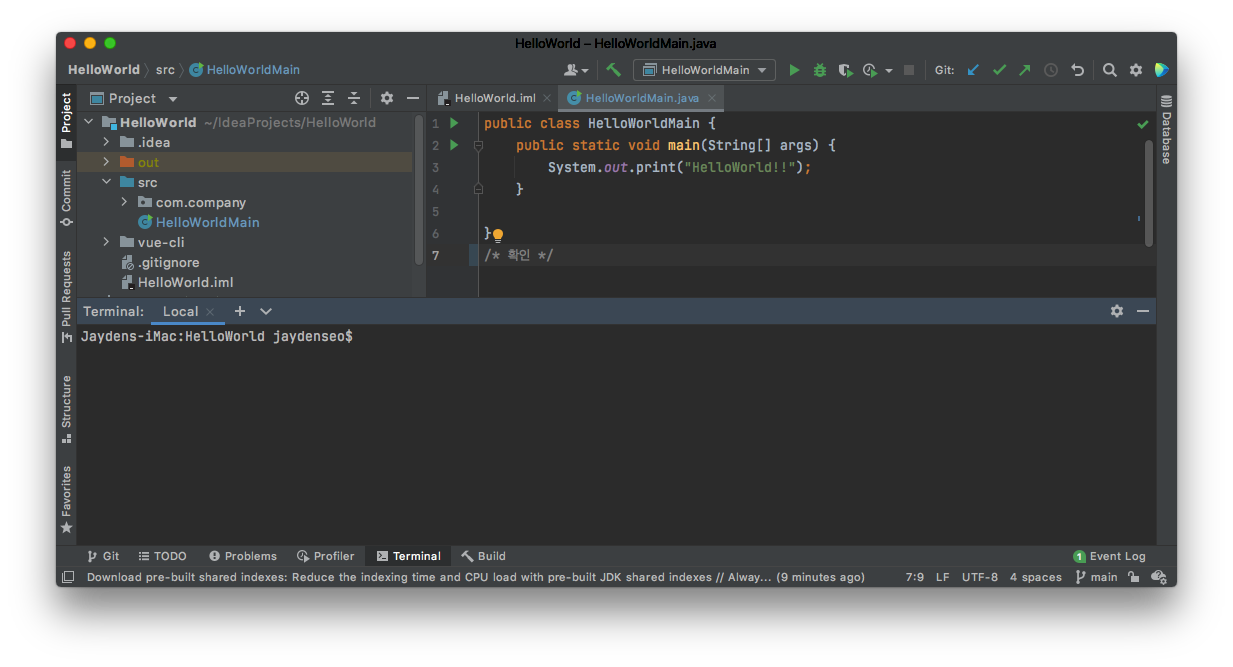
Task: Toggle tool window bars icon in status bar
Action: tap(68, 577)
